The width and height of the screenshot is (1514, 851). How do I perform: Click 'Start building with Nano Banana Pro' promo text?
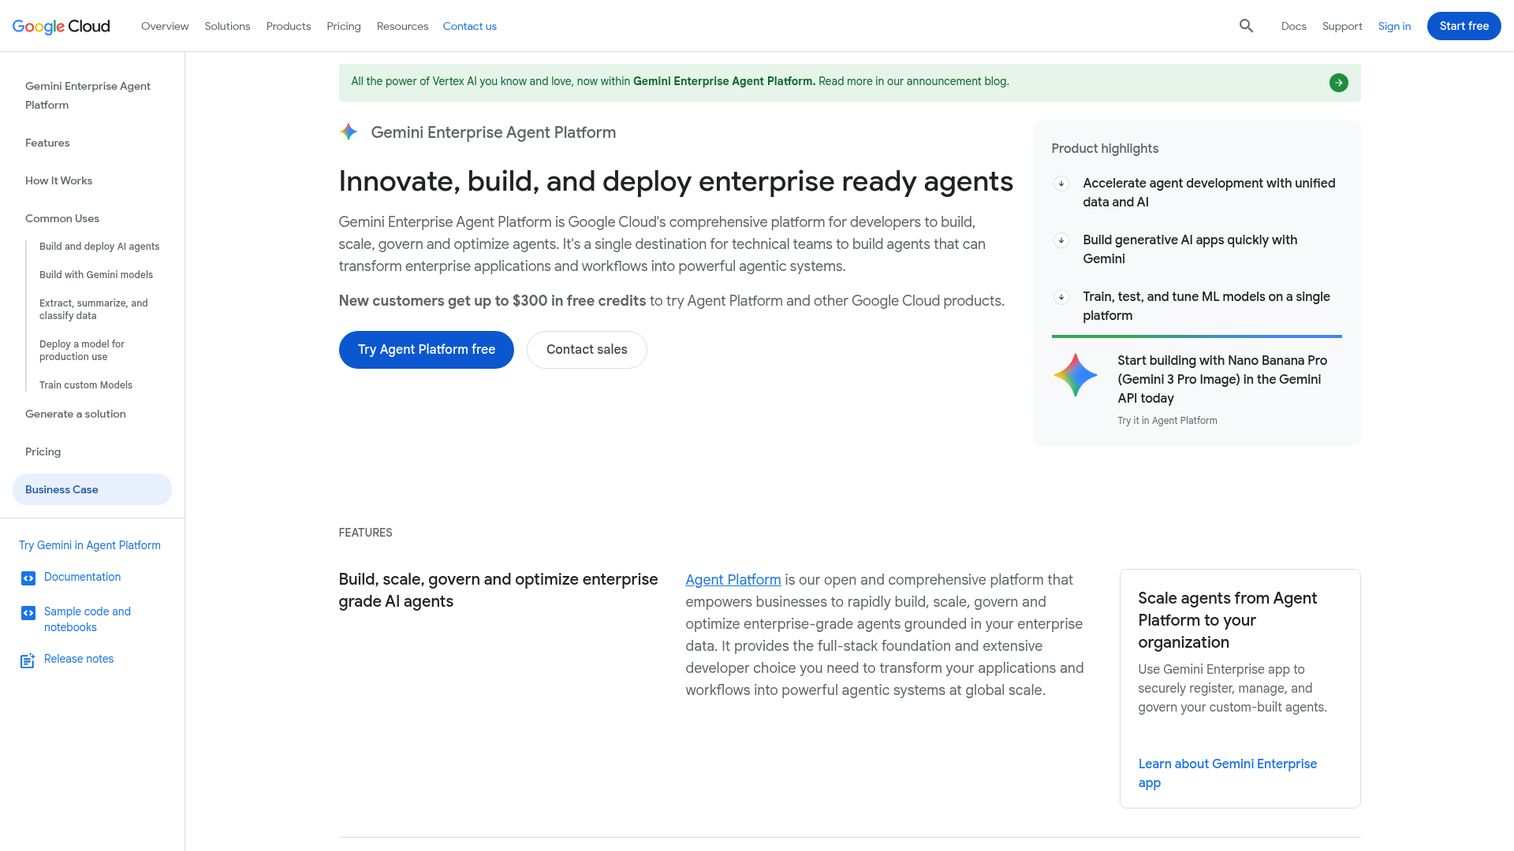[x=1222, y=379]
